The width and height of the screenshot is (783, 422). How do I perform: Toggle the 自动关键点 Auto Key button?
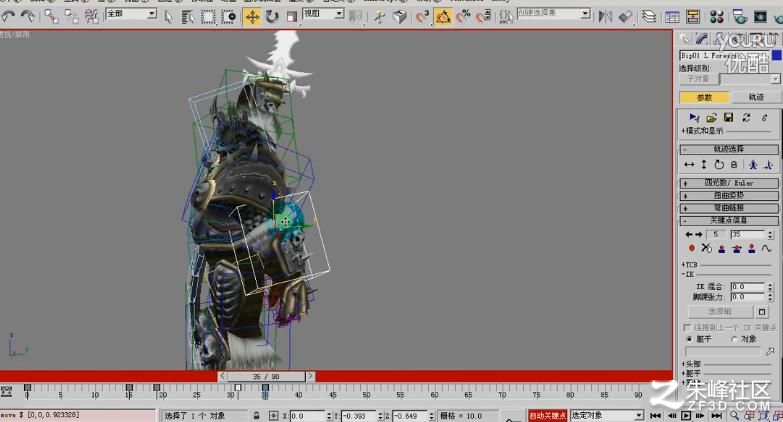click(x=548, y=416)
